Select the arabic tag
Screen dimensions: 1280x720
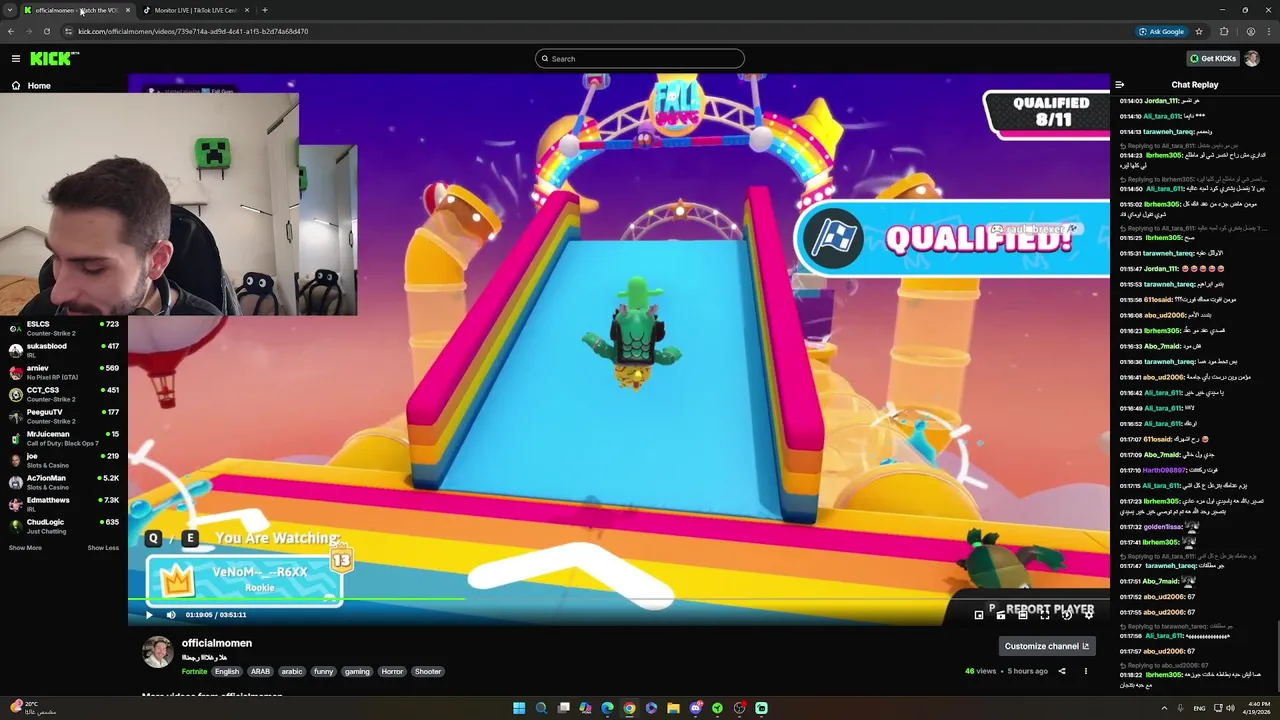point(292,672)
